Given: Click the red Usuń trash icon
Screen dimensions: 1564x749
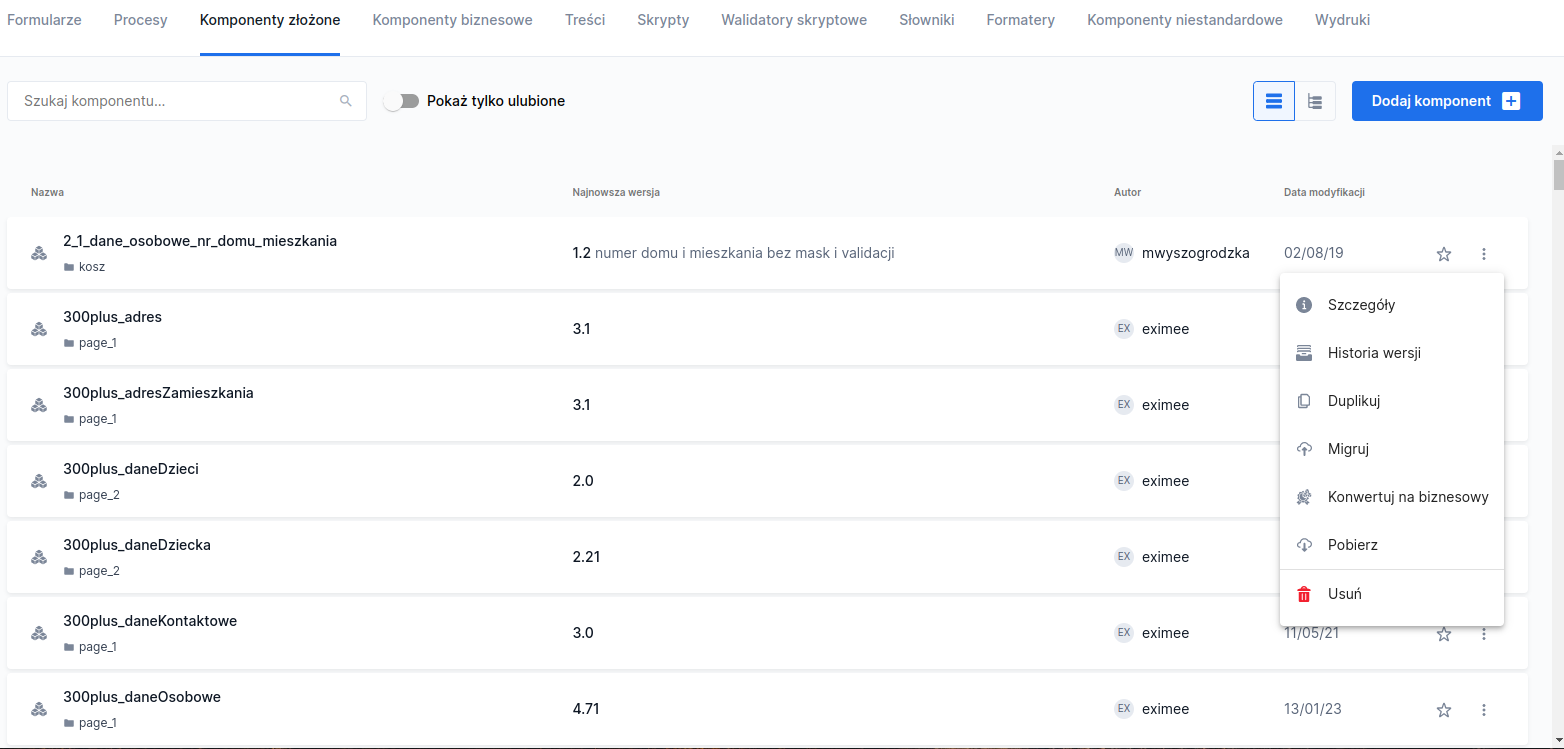Looking at the screenshot, I should [x=1304, y=594].
